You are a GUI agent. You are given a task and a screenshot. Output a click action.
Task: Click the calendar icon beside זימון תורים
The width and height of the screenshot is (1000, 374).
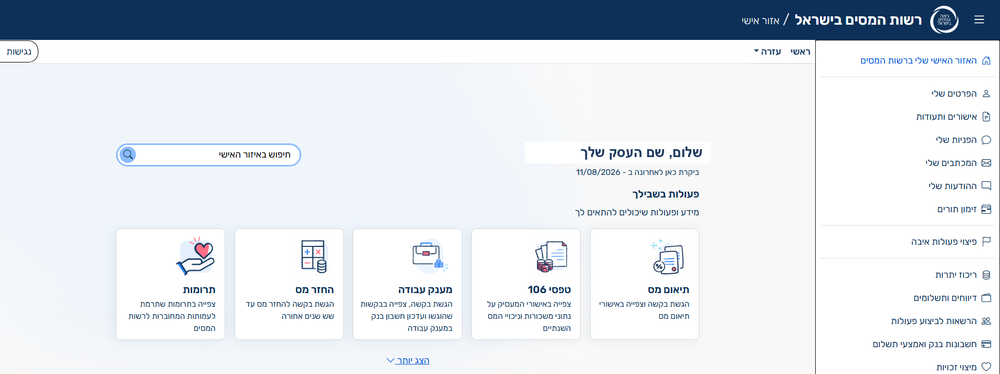pos(987,209)
